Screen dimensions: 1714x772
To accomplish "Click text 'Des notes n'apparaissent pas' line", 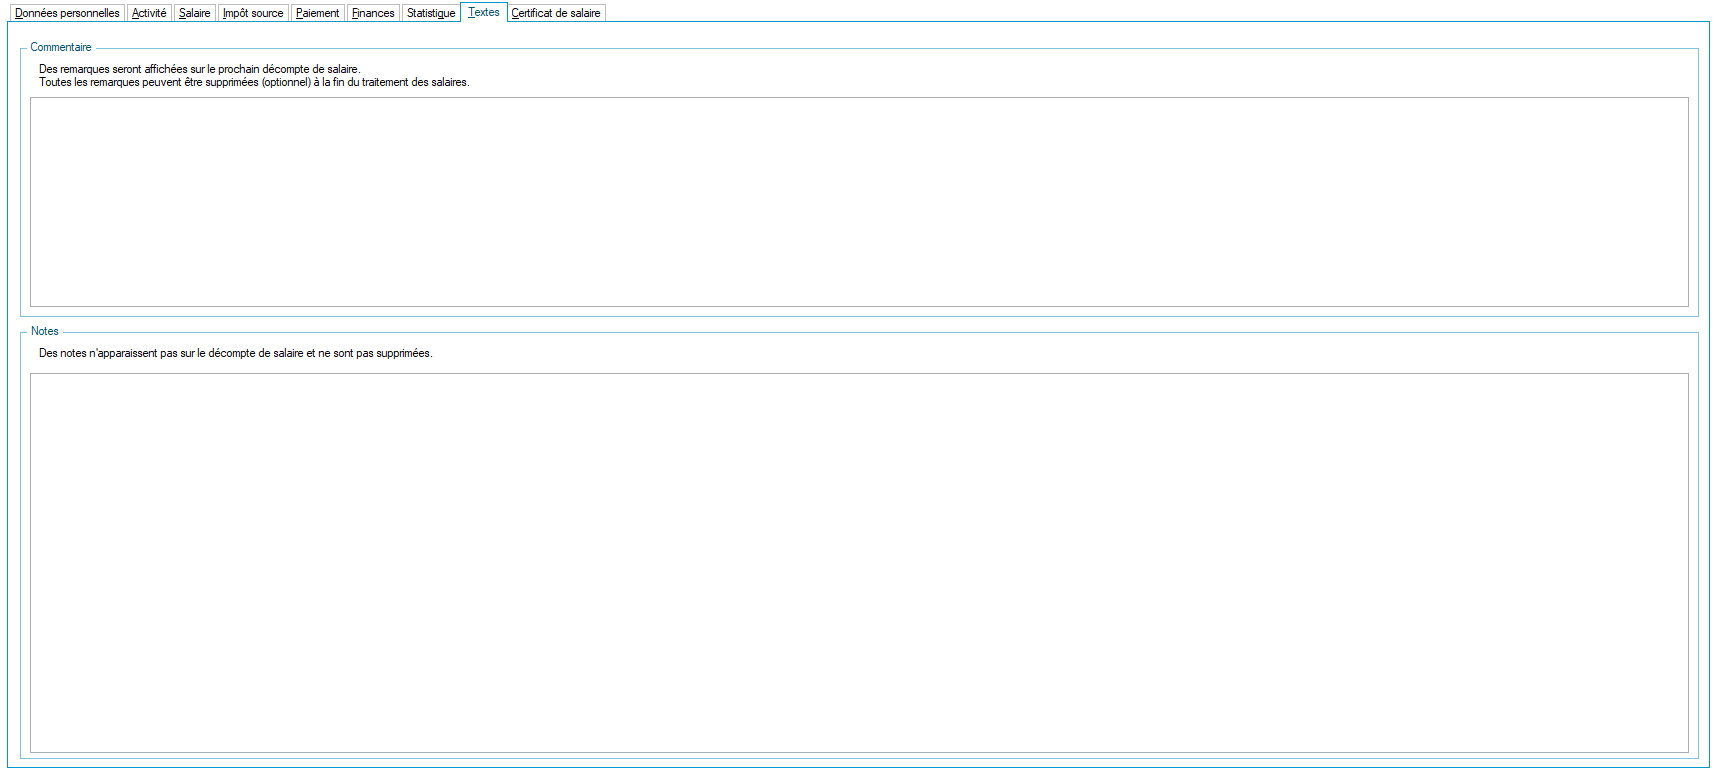I will 236,353.
